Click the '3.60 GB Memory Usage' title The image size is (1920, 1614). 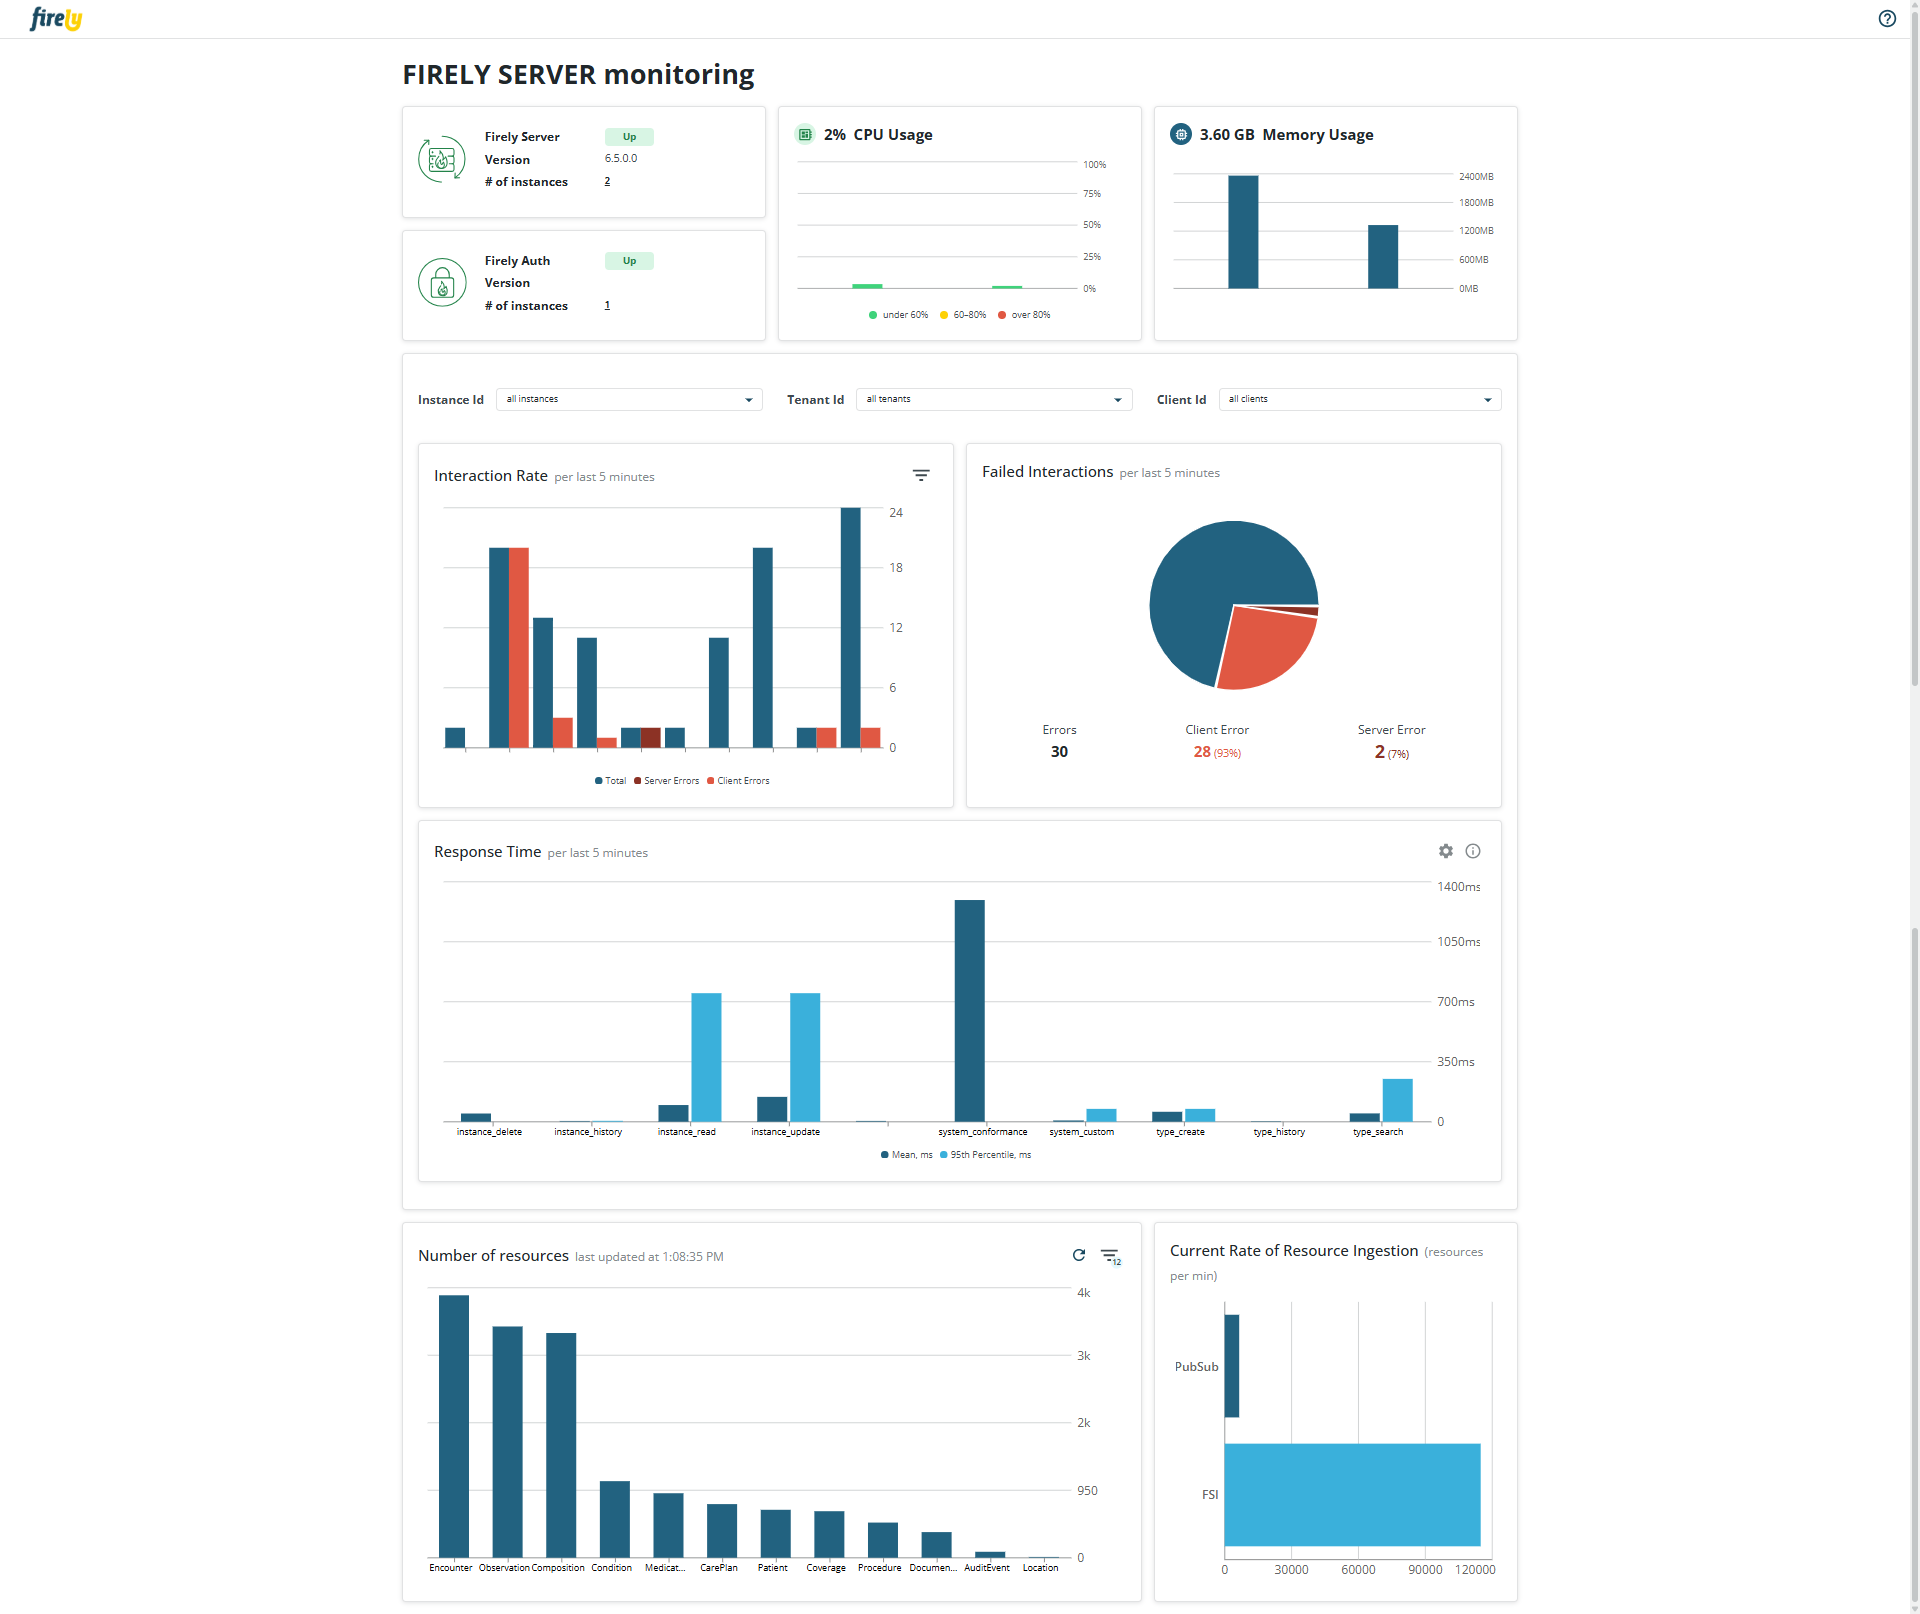click(x=1286, y=135)
